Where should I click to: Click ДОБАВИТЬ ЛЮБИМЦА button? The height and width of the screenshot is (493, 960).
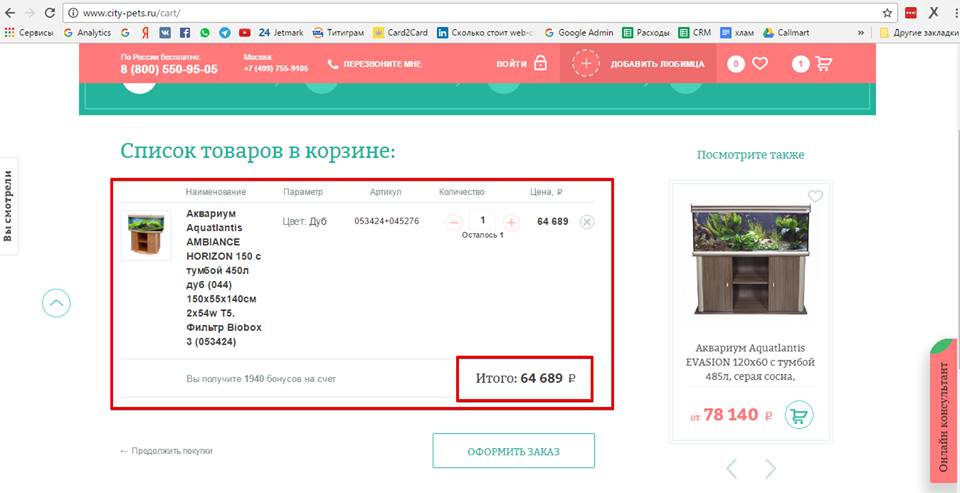coord(638,63)
